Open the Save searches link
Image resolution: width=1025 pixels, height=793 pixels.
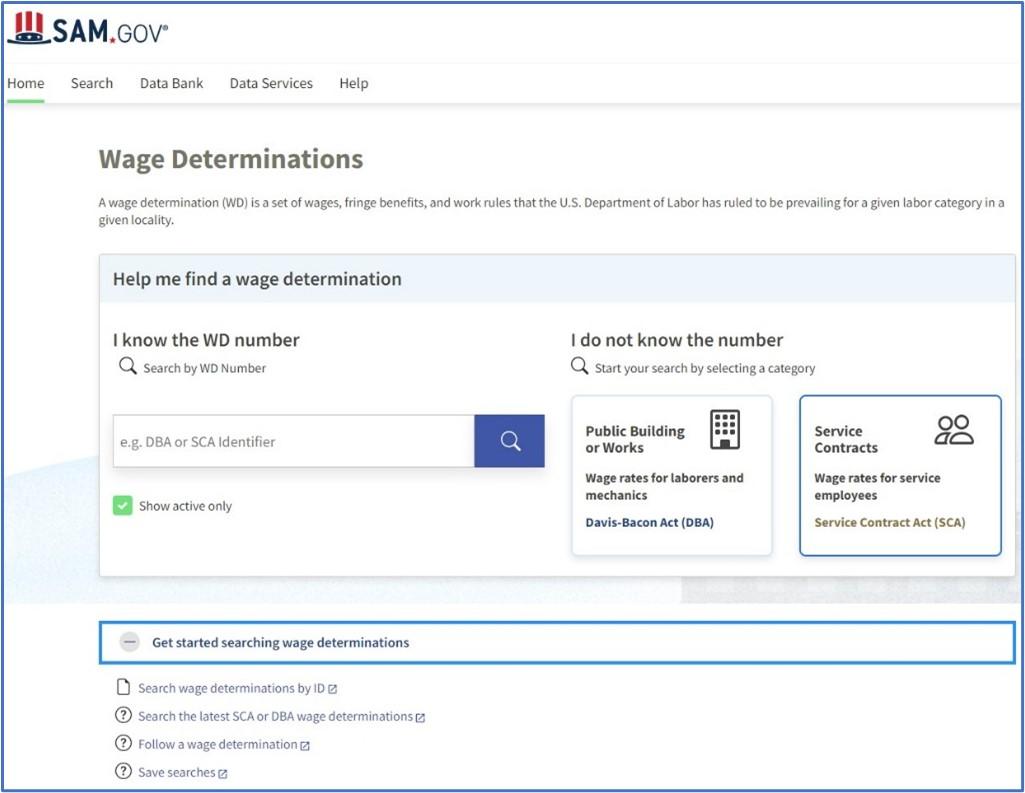[176, 773]
